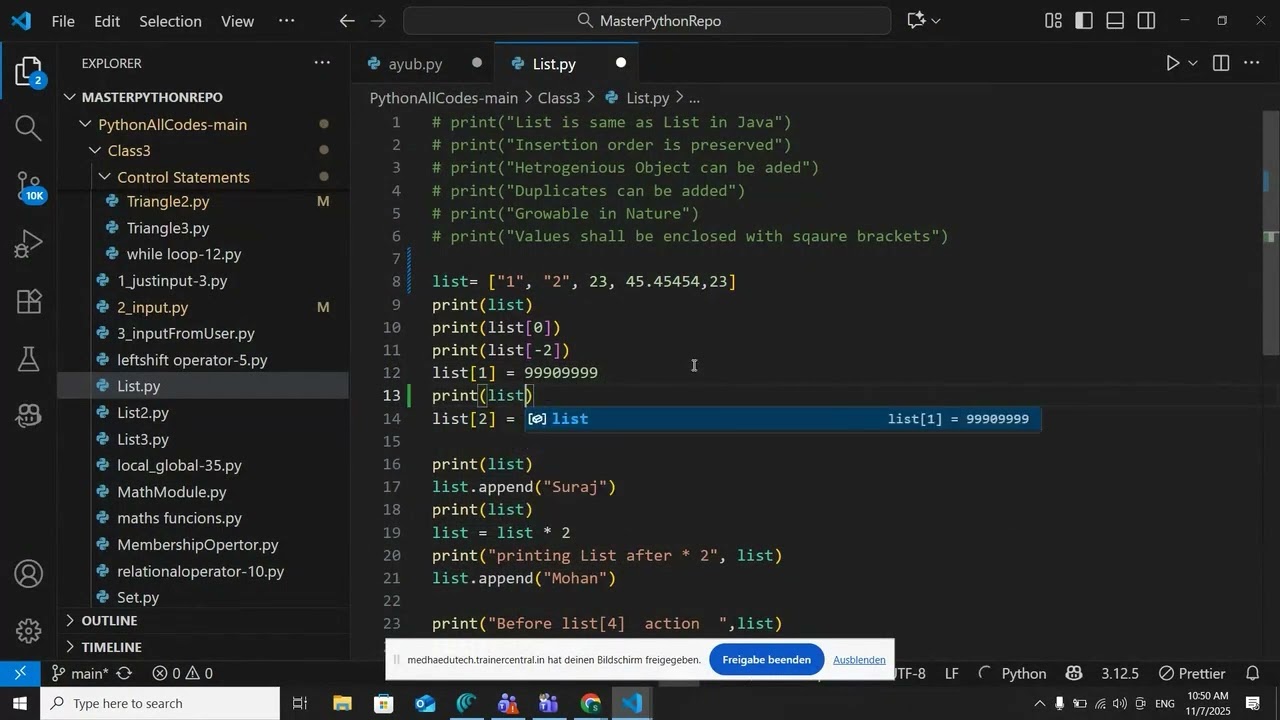
Task: Open the Search view in activity bar
Action: [28, 128]
